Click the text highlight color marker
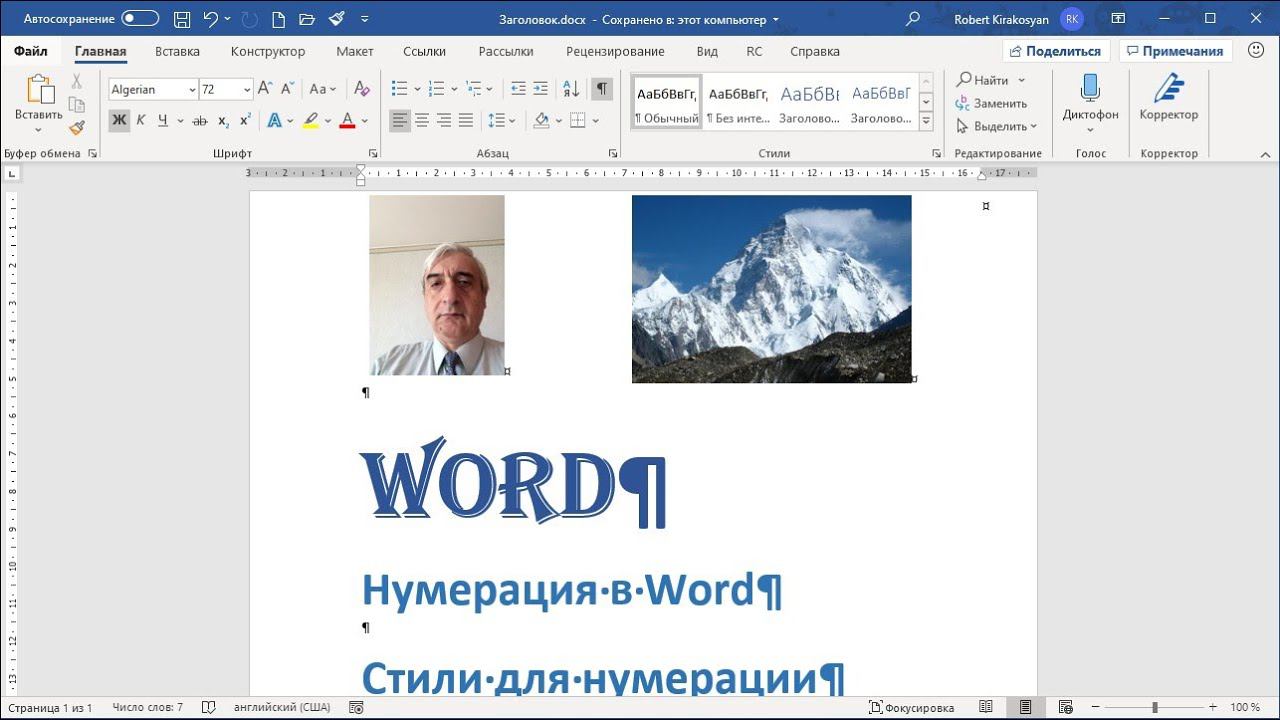1280x720 pixels. (x=310, y=121)
